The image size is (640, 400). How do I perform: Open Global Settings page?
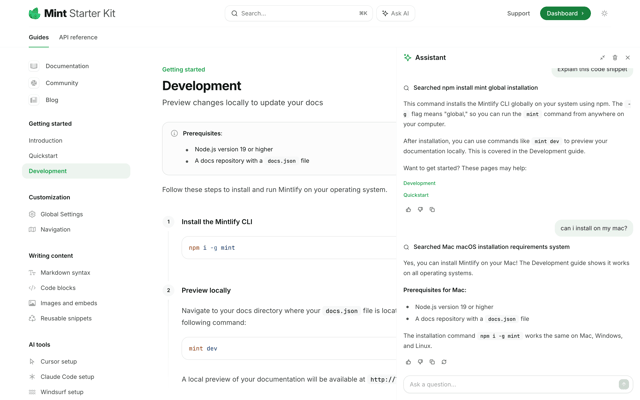click(x=62, y=214)
